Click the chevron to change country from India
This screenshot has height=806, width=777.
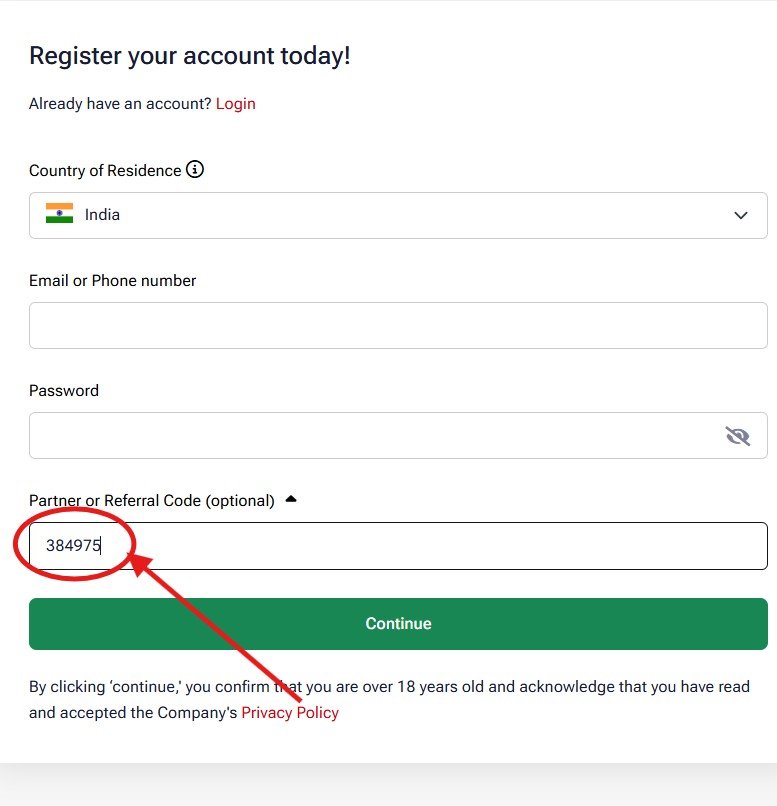click(741, 215)
